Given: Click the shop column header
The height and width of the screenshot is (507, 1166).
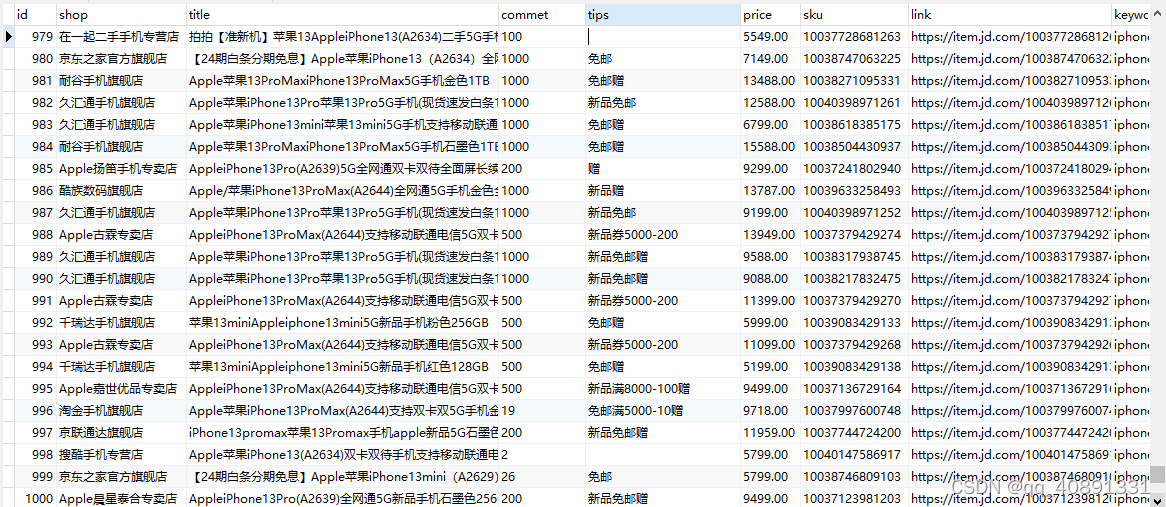Looking at the screenshot, I should coord(121,14).
